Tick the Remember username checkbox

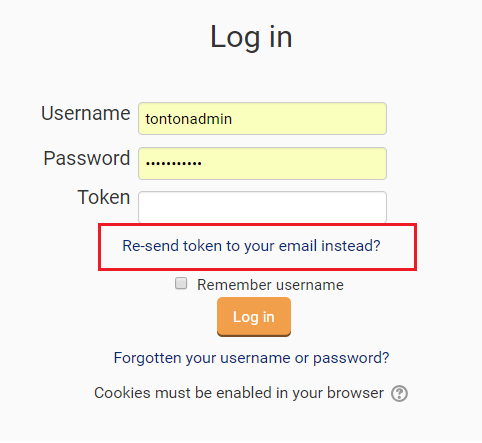coord(181,283)
